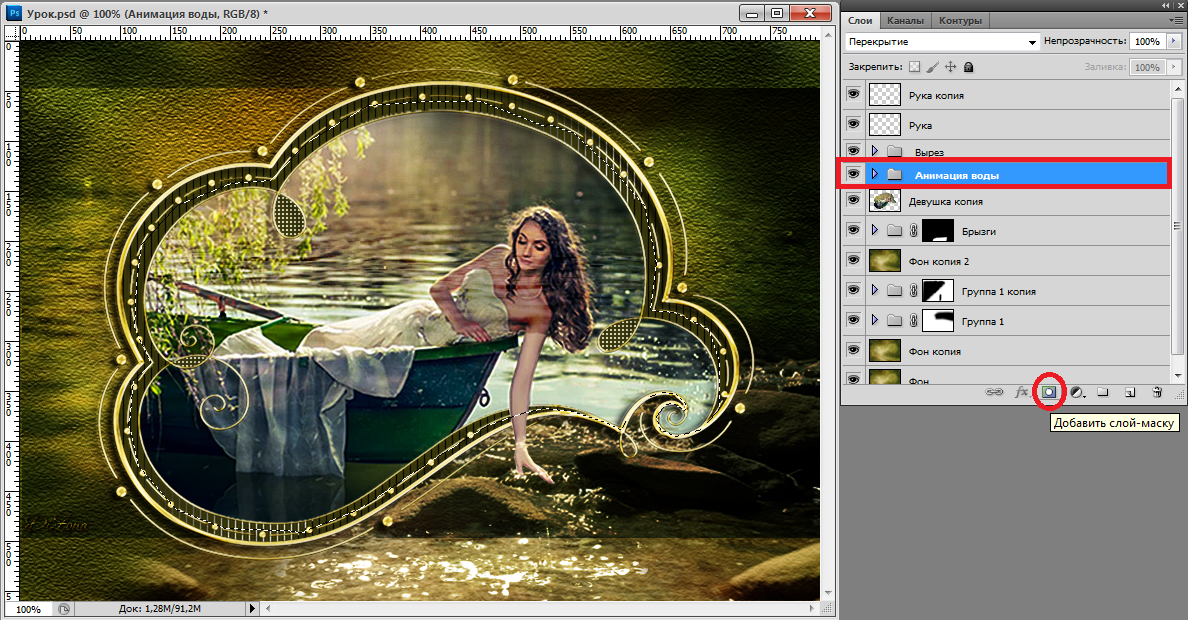Expand the Анимация воды group
The height and width of the screenshot is (620, 1188).
click(875, 174)
